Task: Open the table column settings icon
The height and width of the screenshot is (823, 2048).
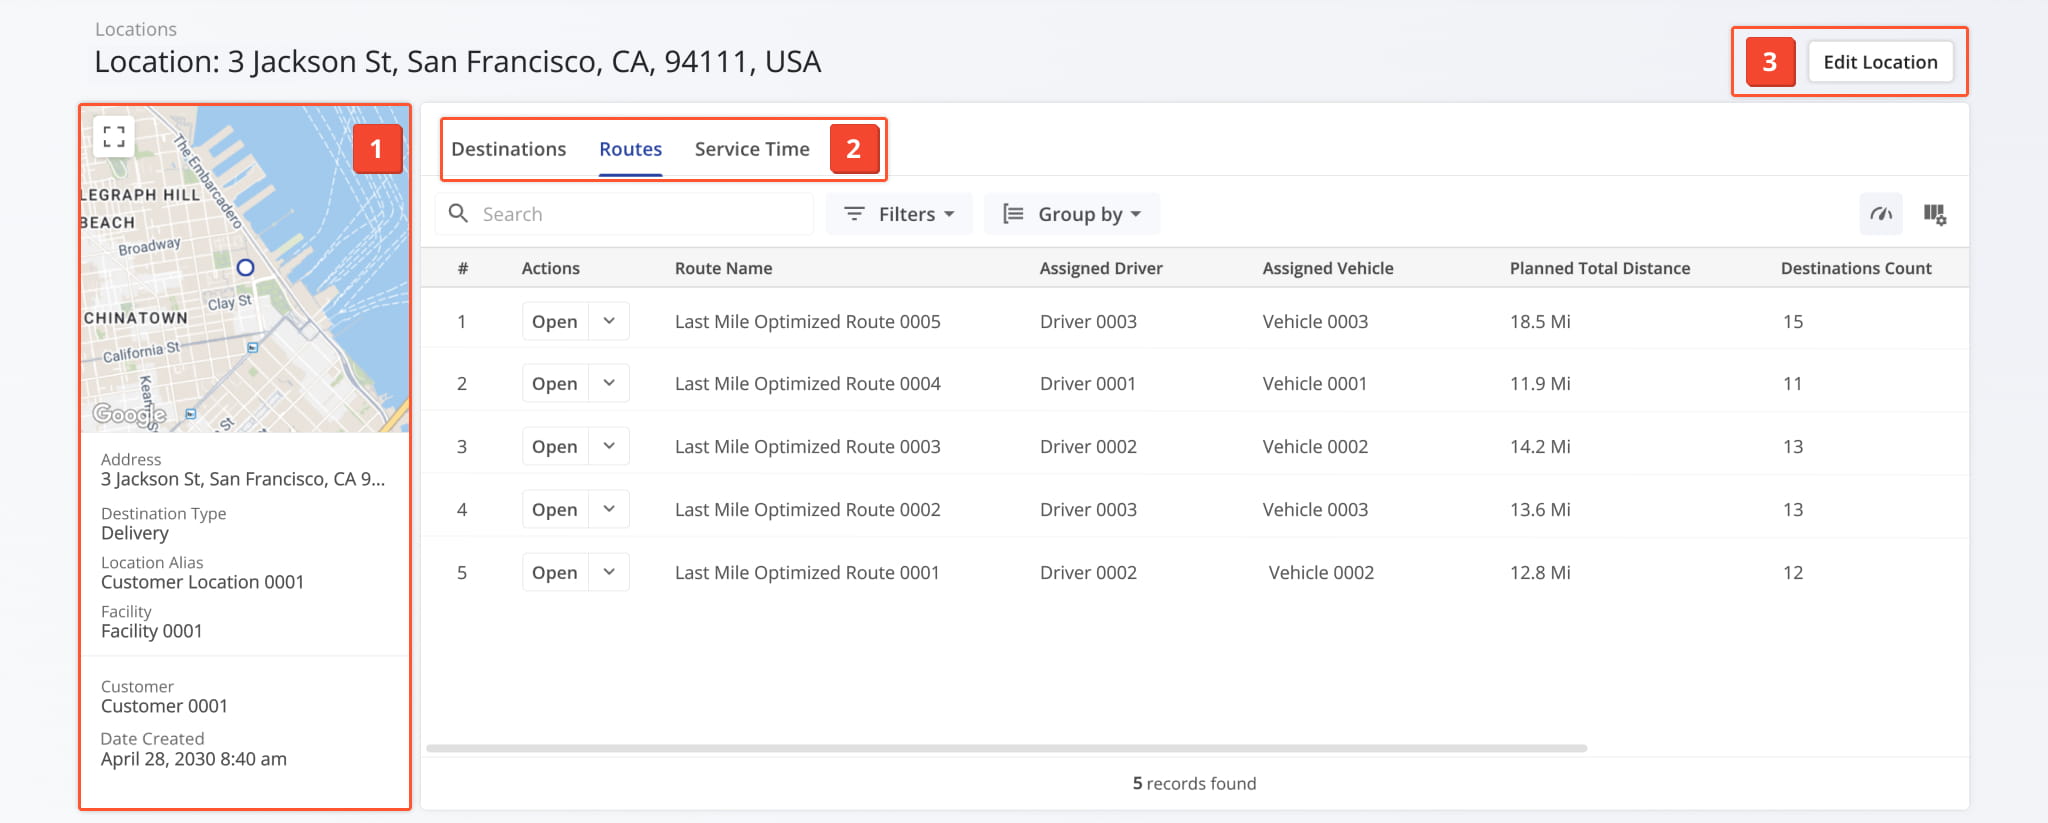Action: 1934,214
